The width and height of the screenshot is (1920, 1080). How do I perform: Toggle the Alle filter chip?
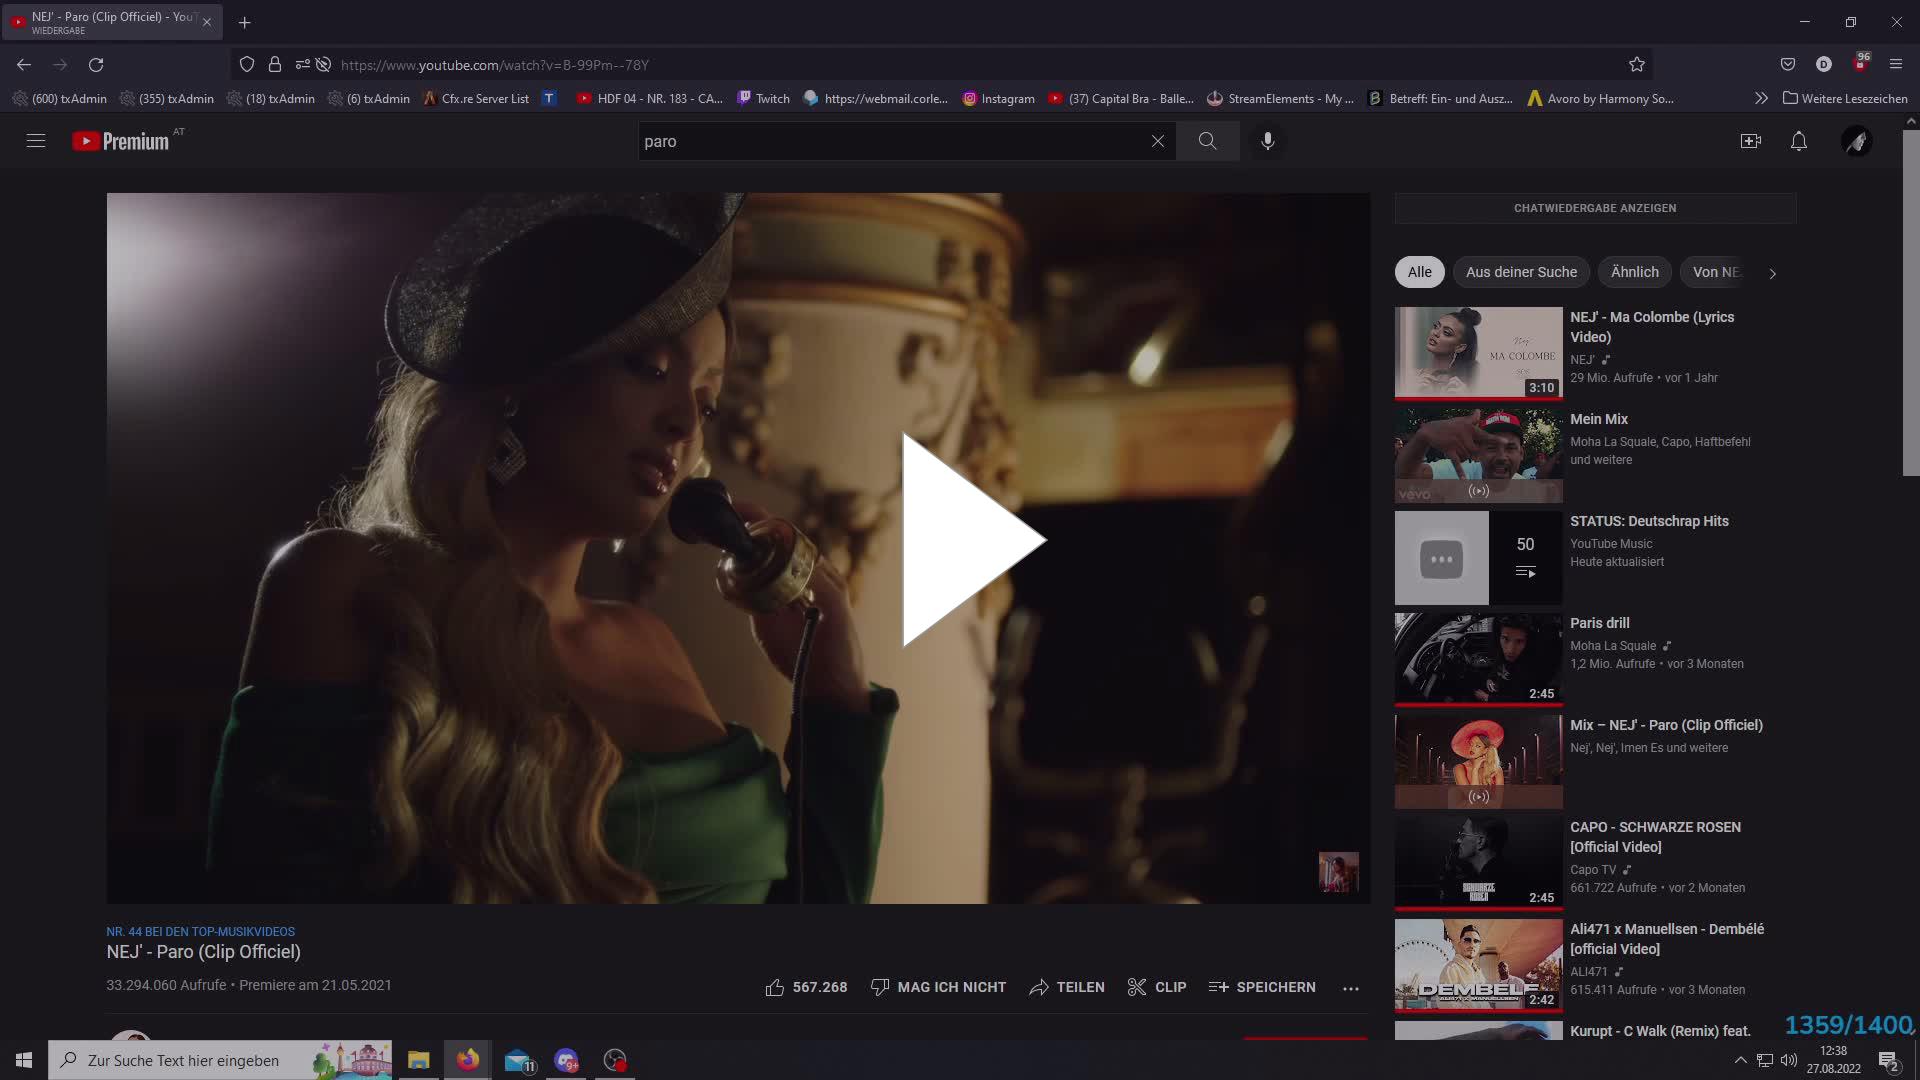[1419, 272]
